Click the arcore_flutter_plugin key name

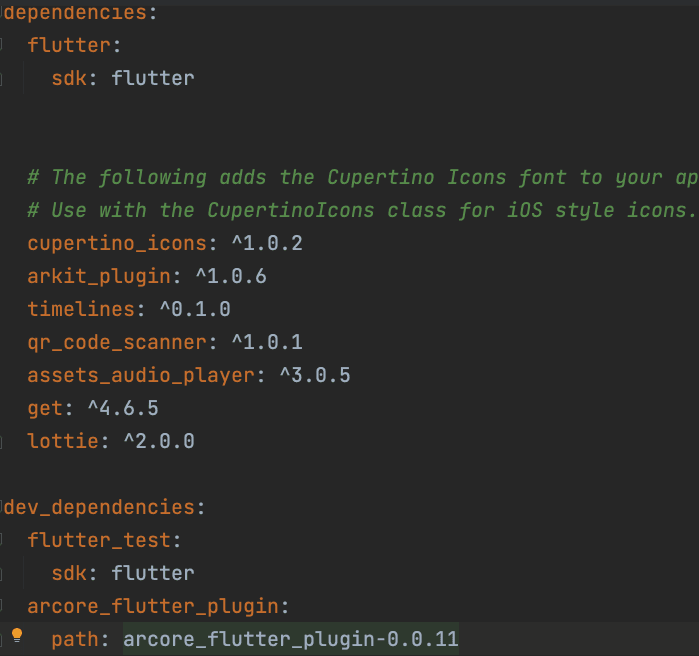pos(157,606)
